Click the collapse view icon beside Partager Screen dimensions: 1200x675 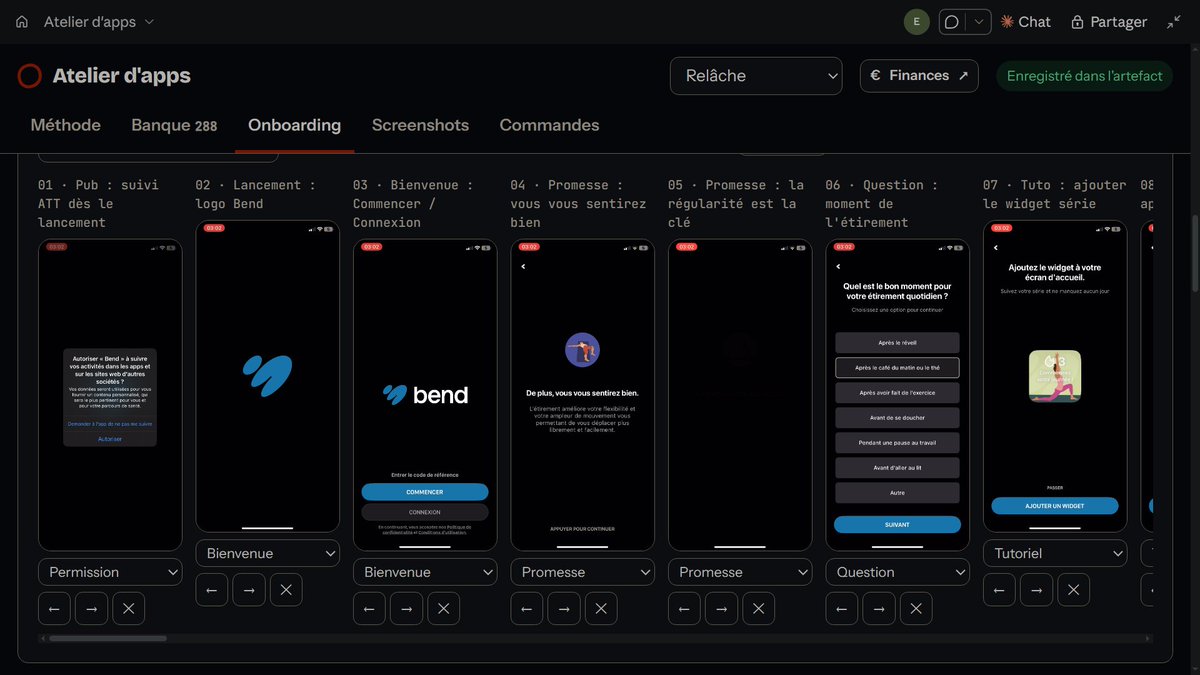click(1173, 22)
